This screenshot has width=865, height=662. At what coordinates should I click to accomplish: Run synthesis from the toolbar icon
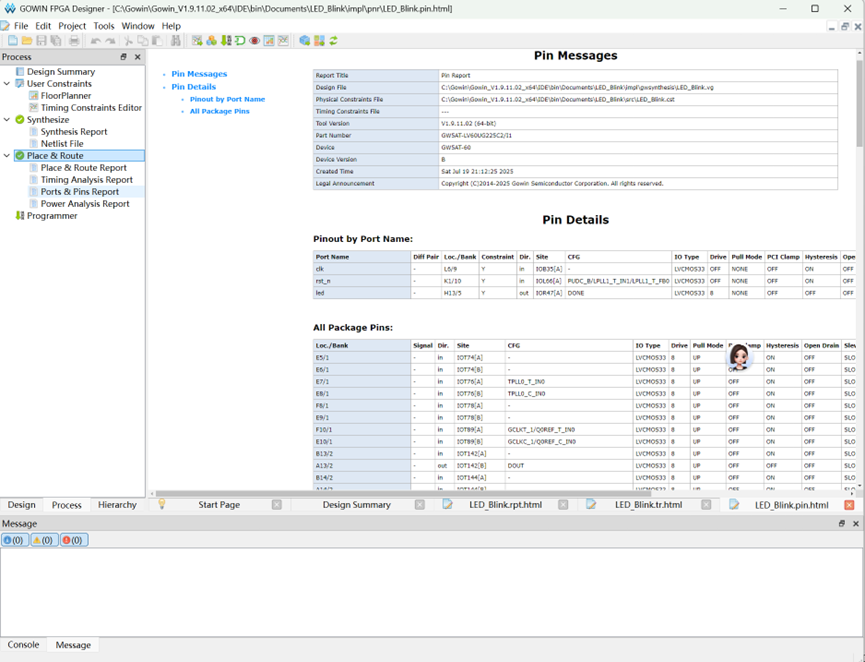click(x=197, y=41)
